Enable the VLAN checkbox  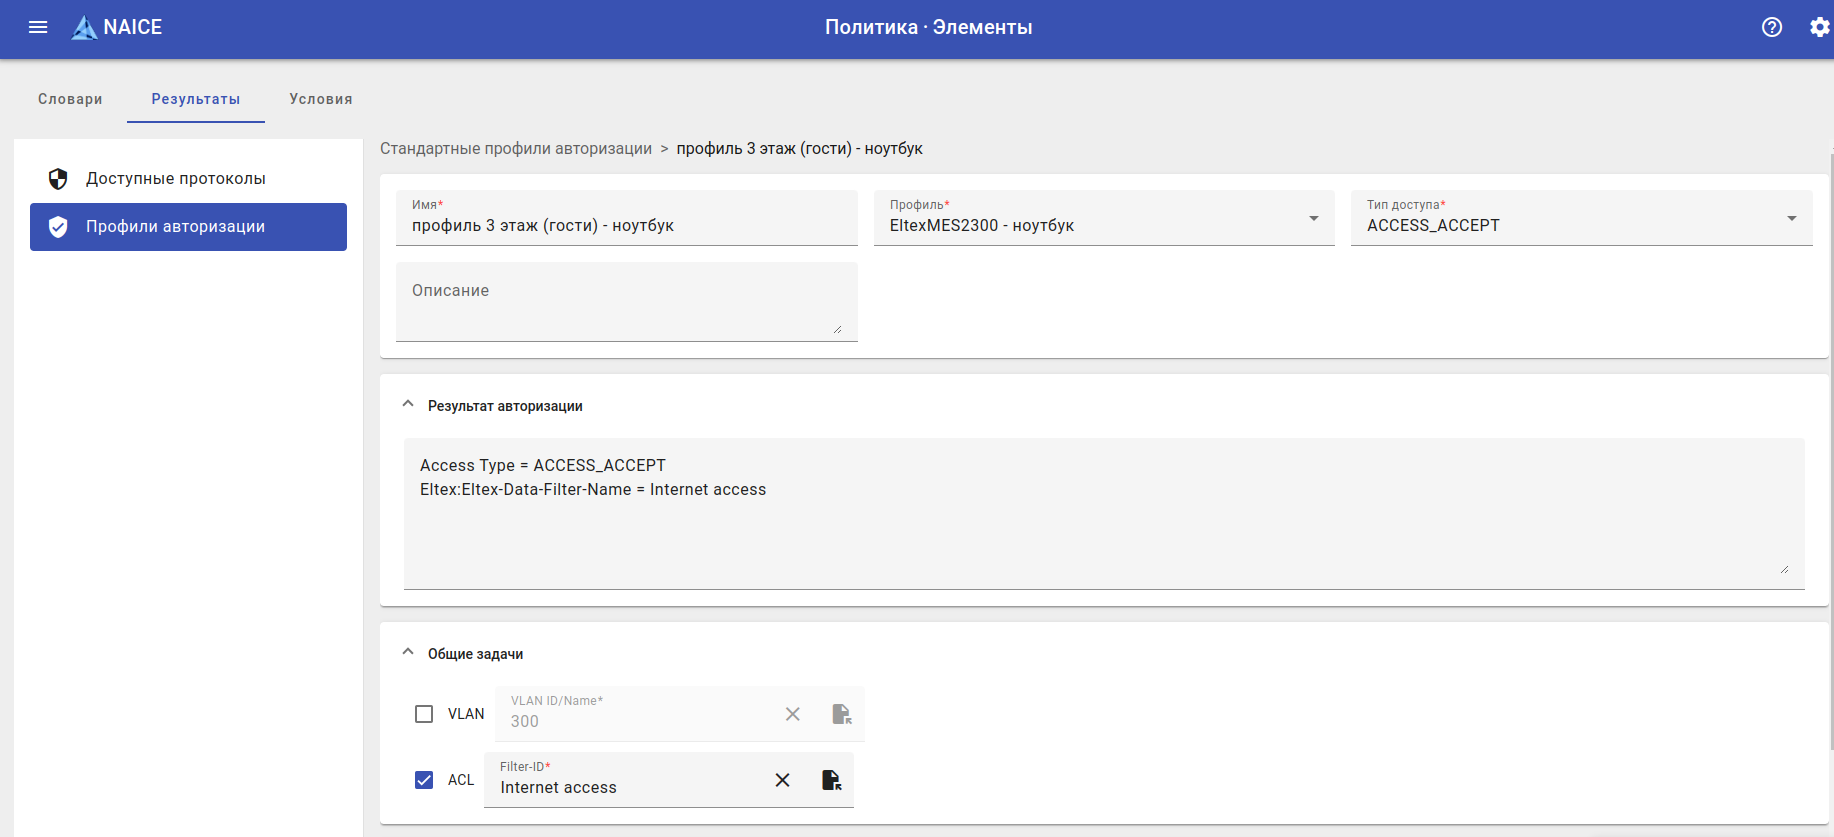click(x=424, y=714)
